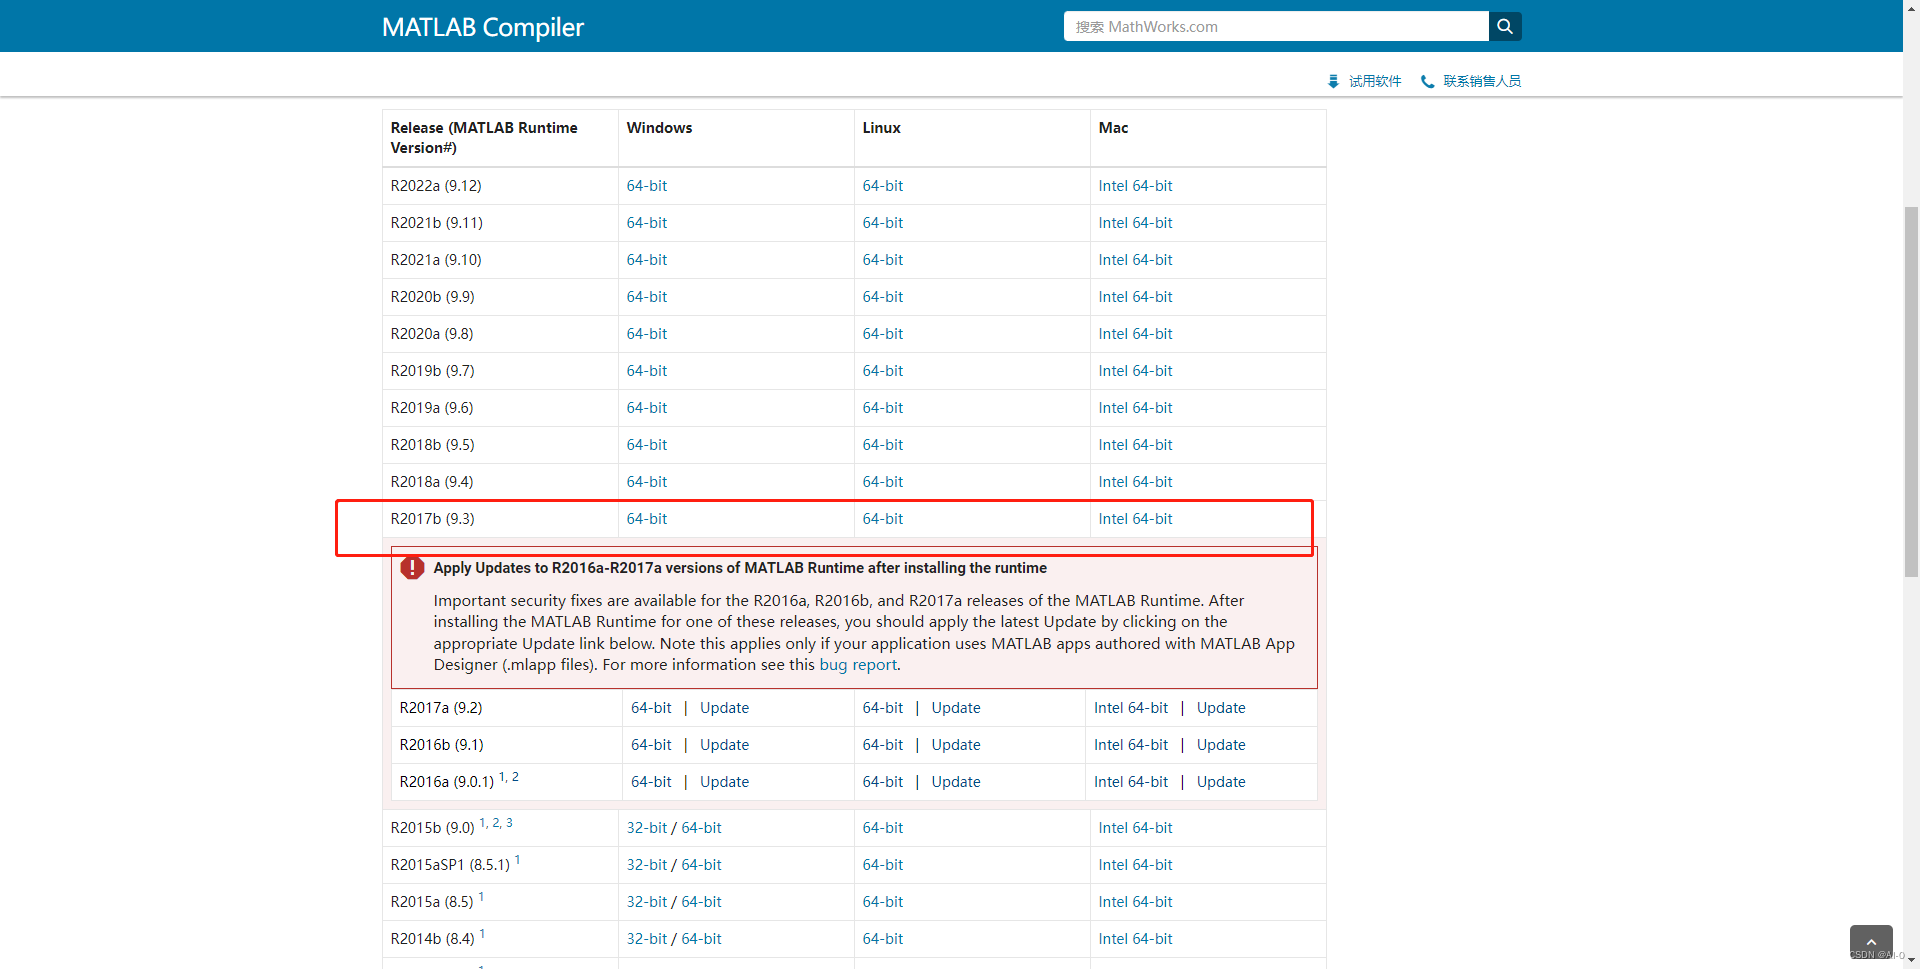Open the 联系销售人员 link
Viewport: 1920px width, 969px height.
[x=1482, y=82]
